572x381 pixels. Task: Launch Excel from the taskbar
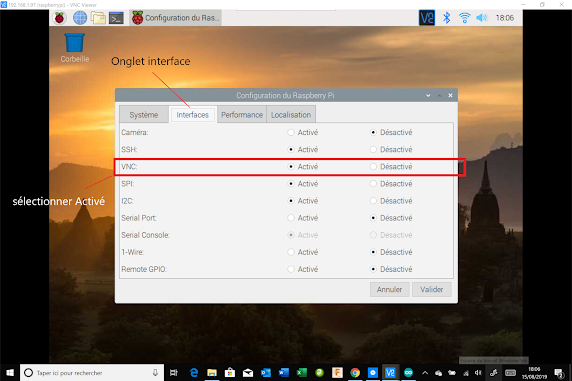tap(301, 373)
